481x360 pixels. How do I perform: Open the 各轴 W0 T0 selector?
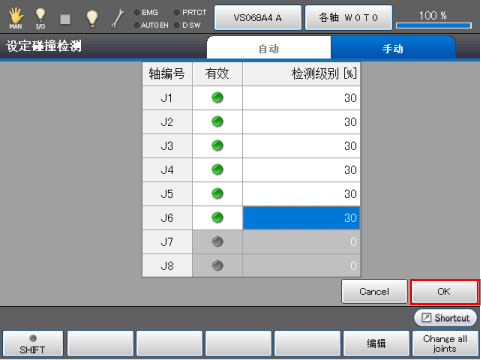click(348, 17)
